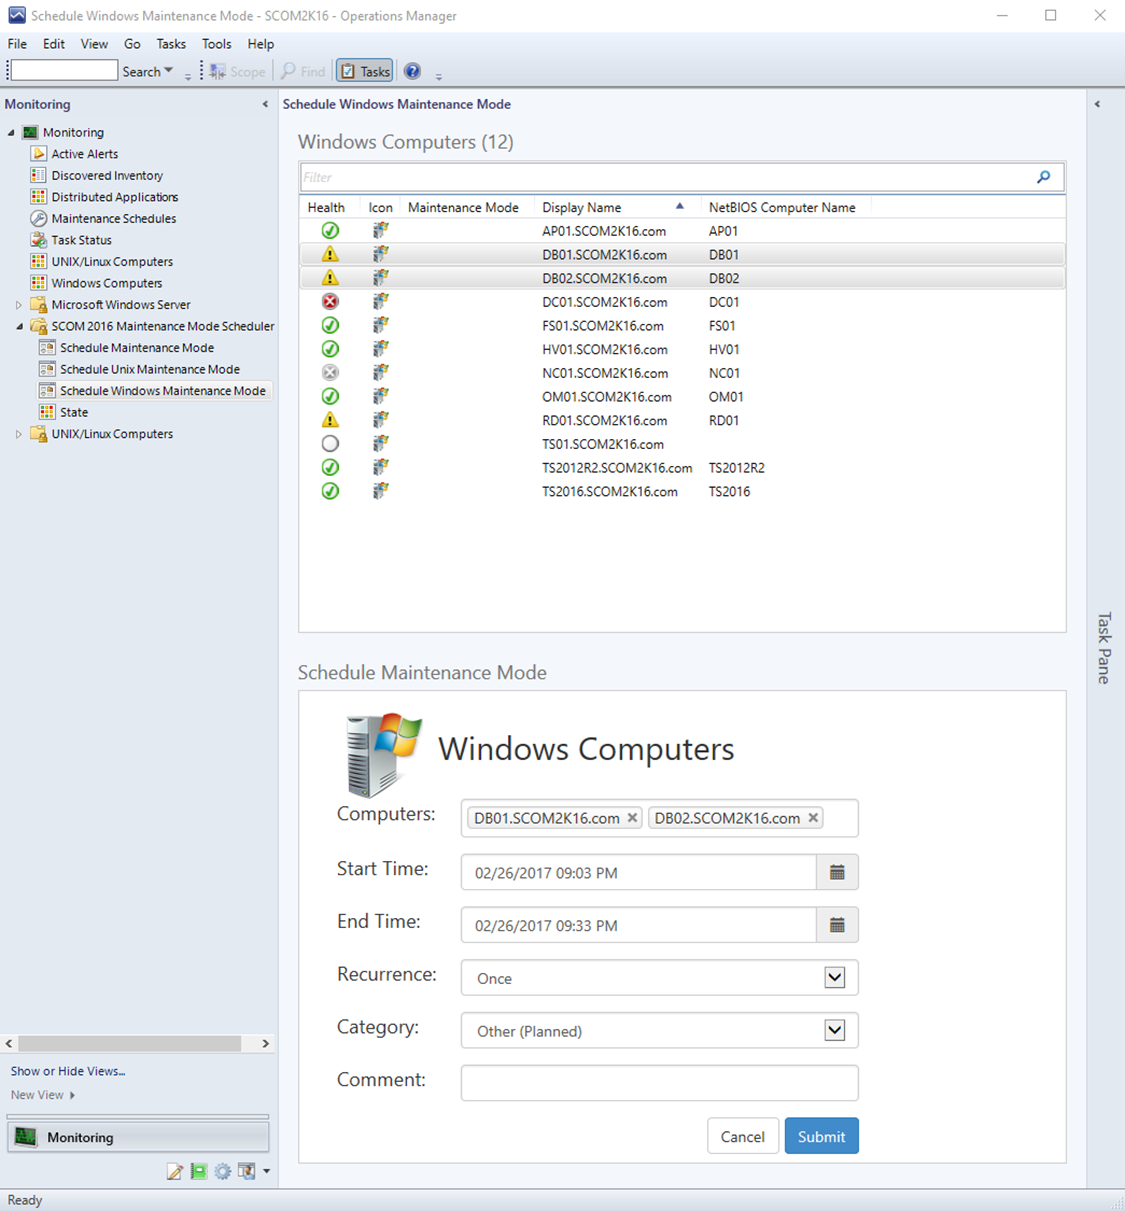Click the Monitoring workspace button
This screenshot has height=1211, width=1125.
pyautogui.click(x=138, y=1137)
